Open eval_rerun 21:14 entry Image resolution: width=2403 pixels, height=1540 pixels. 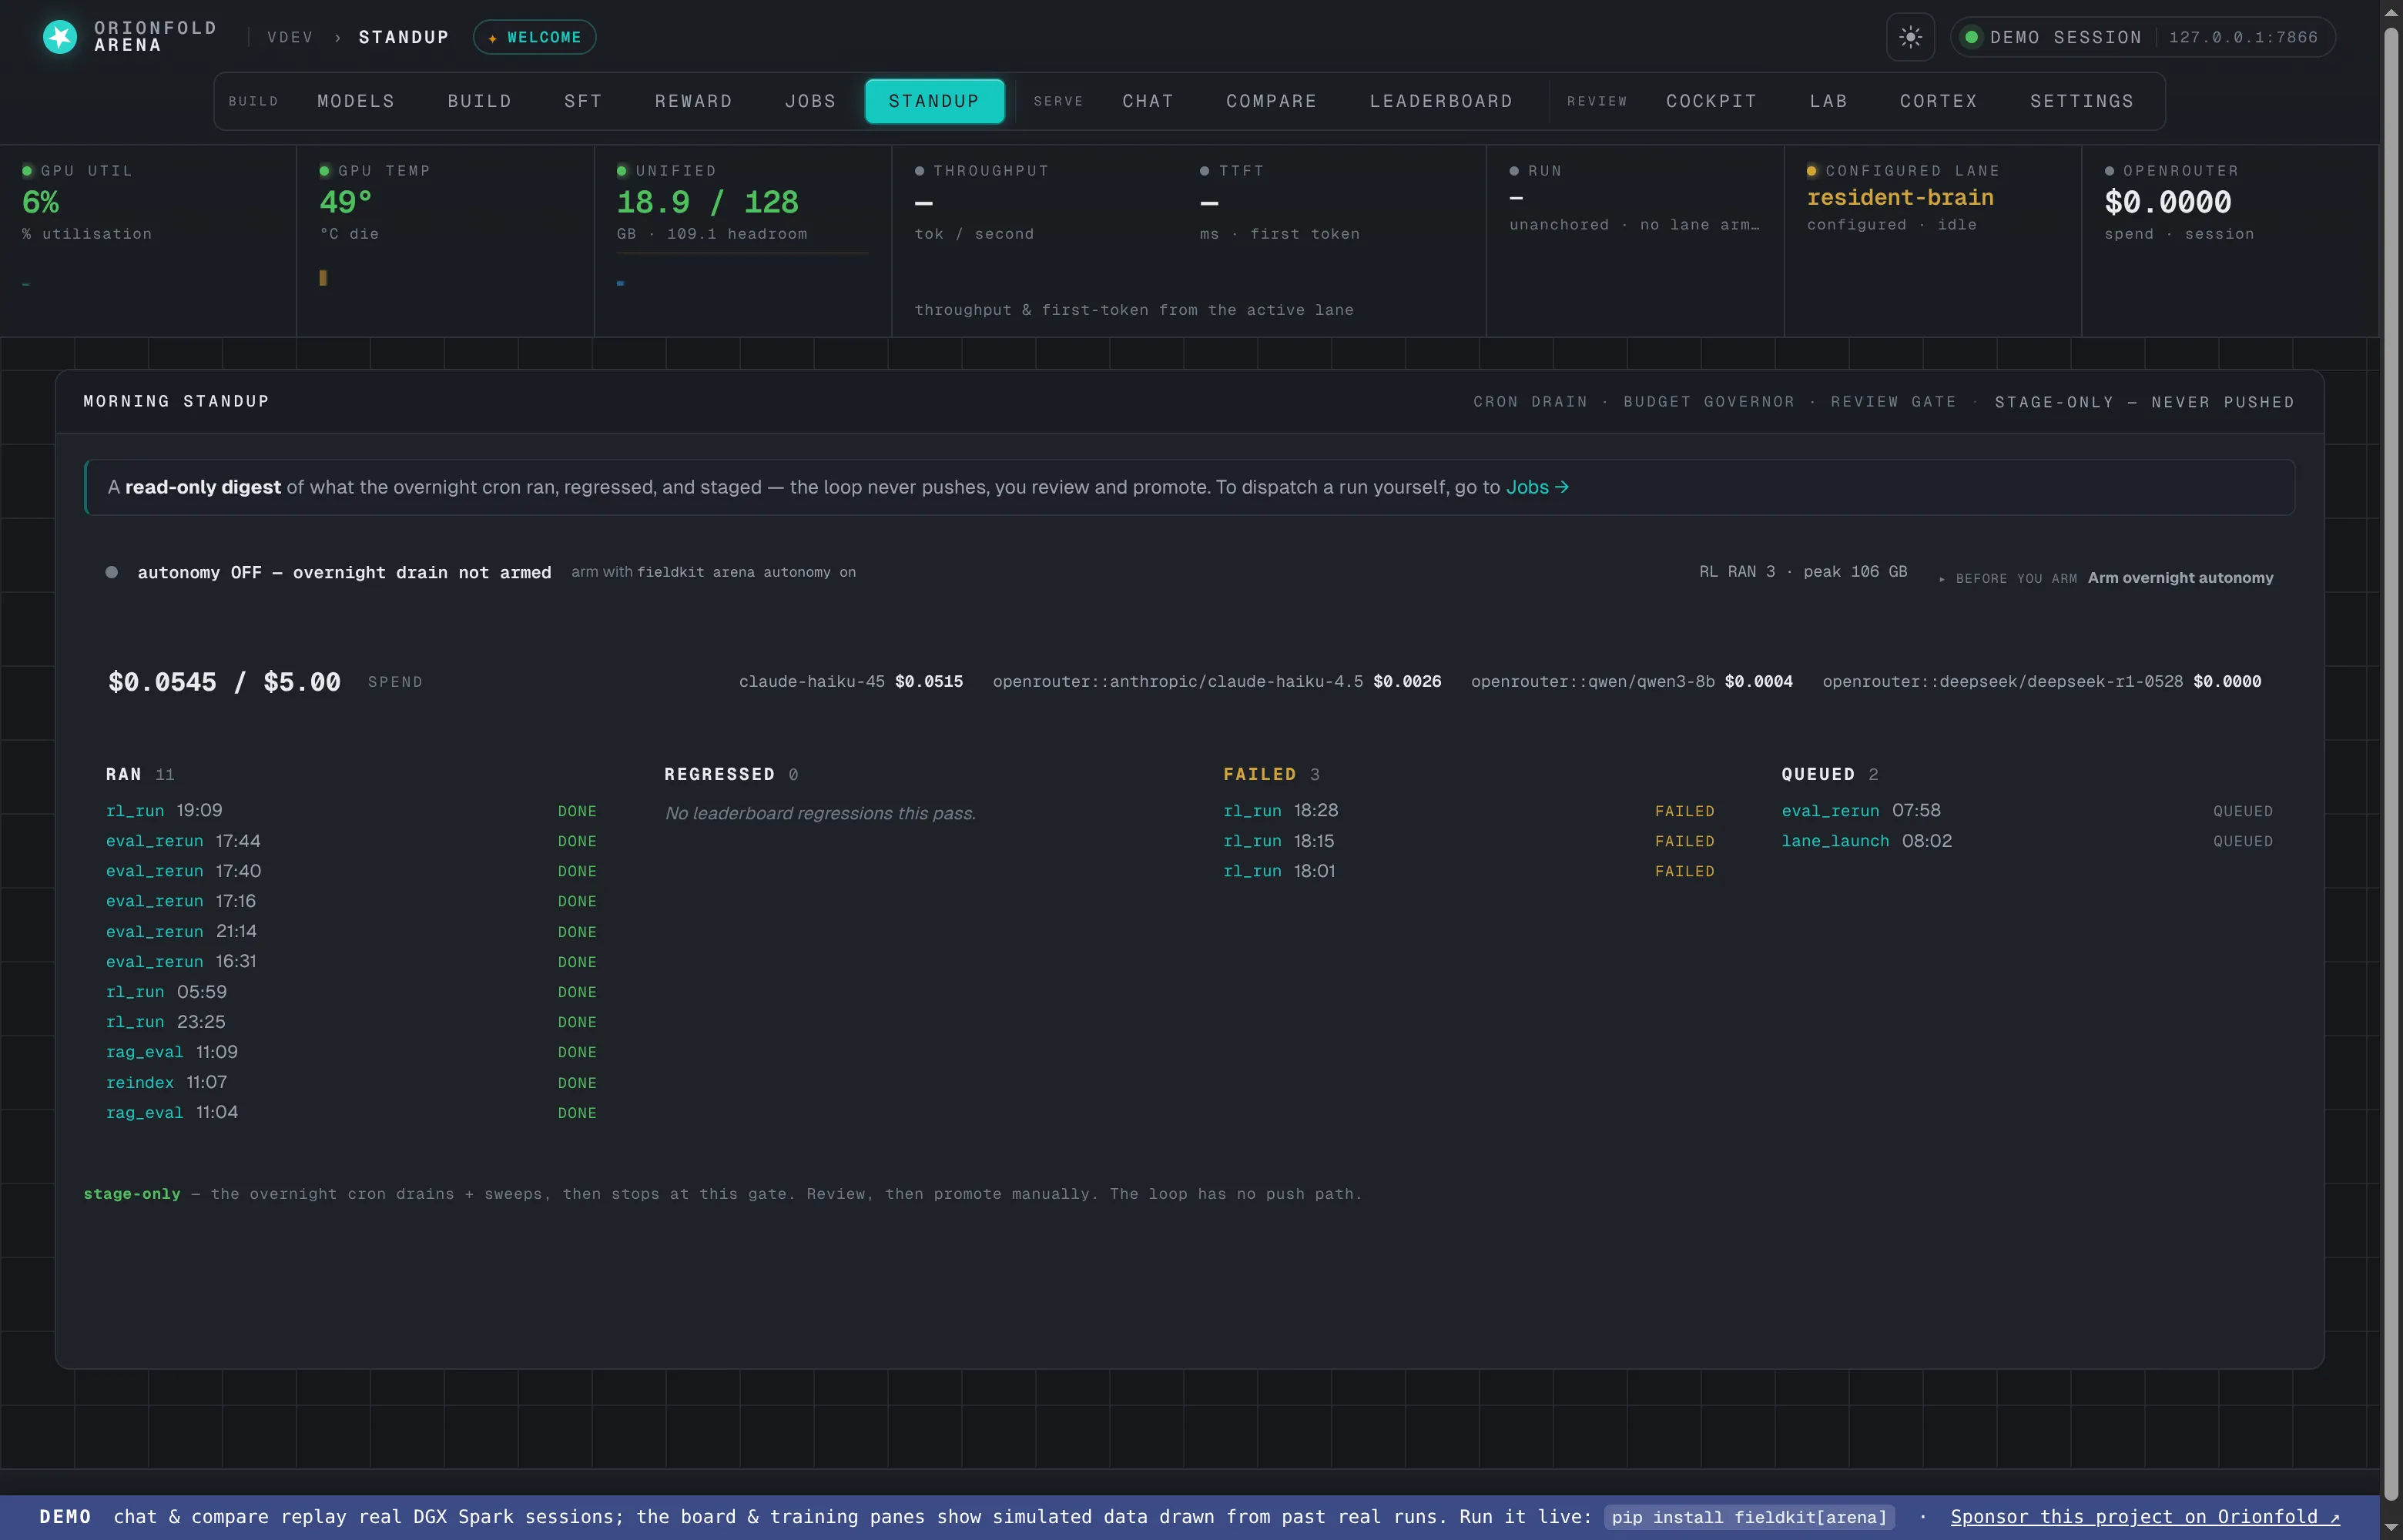[351, 931]
